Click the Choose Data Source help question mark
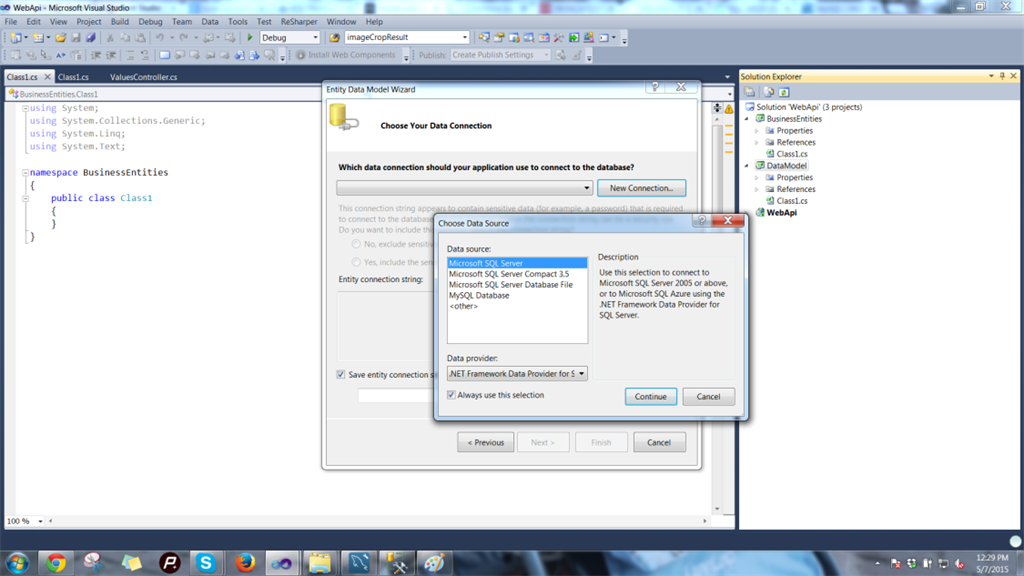 [x=701, y=220]
